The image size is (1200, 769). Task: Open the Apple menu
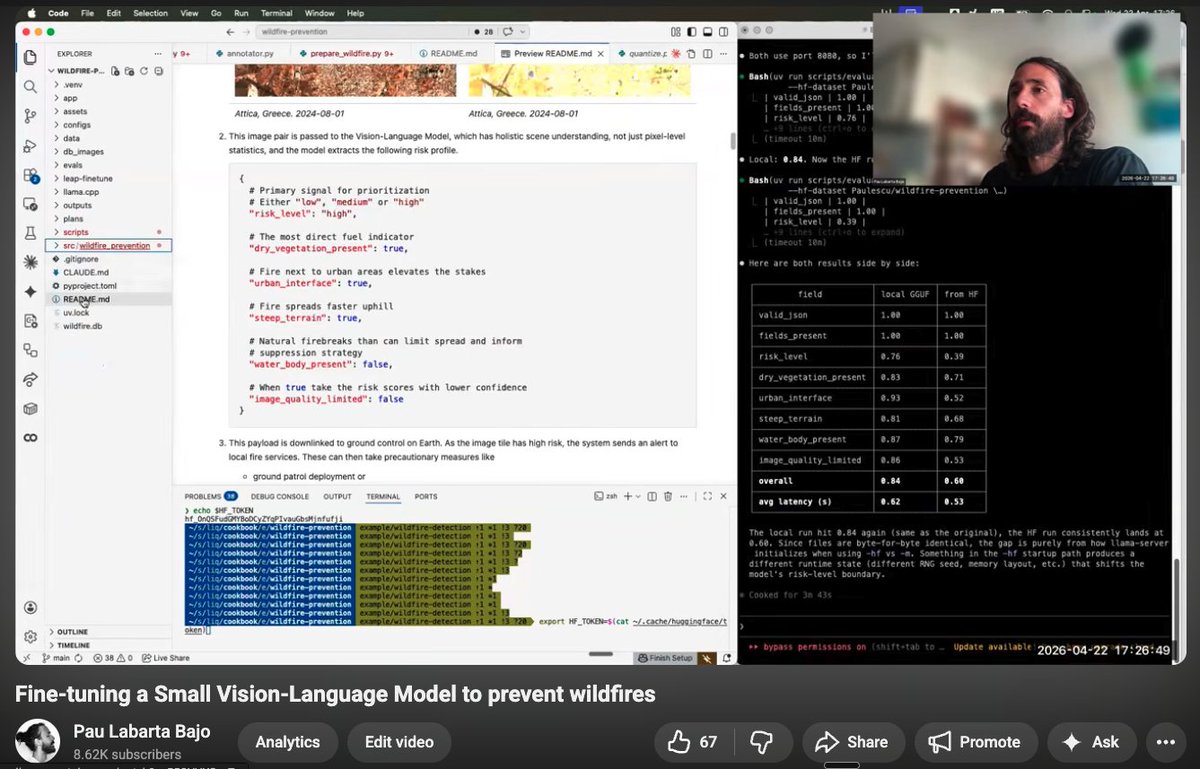tap(33, 13)
